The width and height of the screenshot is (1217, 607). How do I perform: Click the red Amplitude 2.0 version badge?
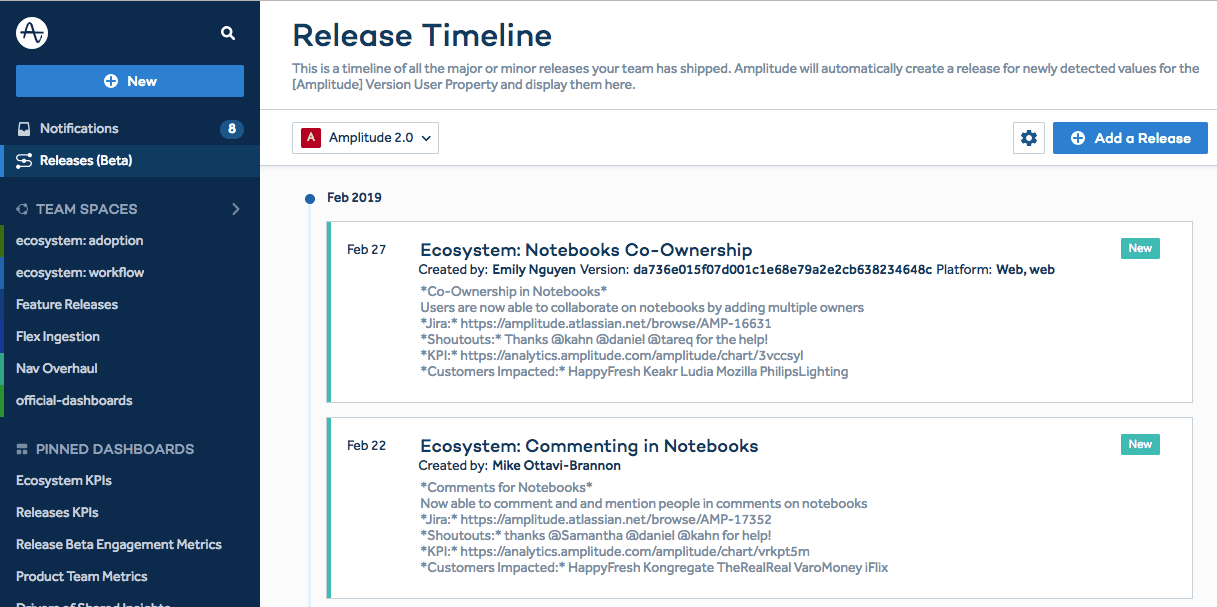click(x=309, y=137)
